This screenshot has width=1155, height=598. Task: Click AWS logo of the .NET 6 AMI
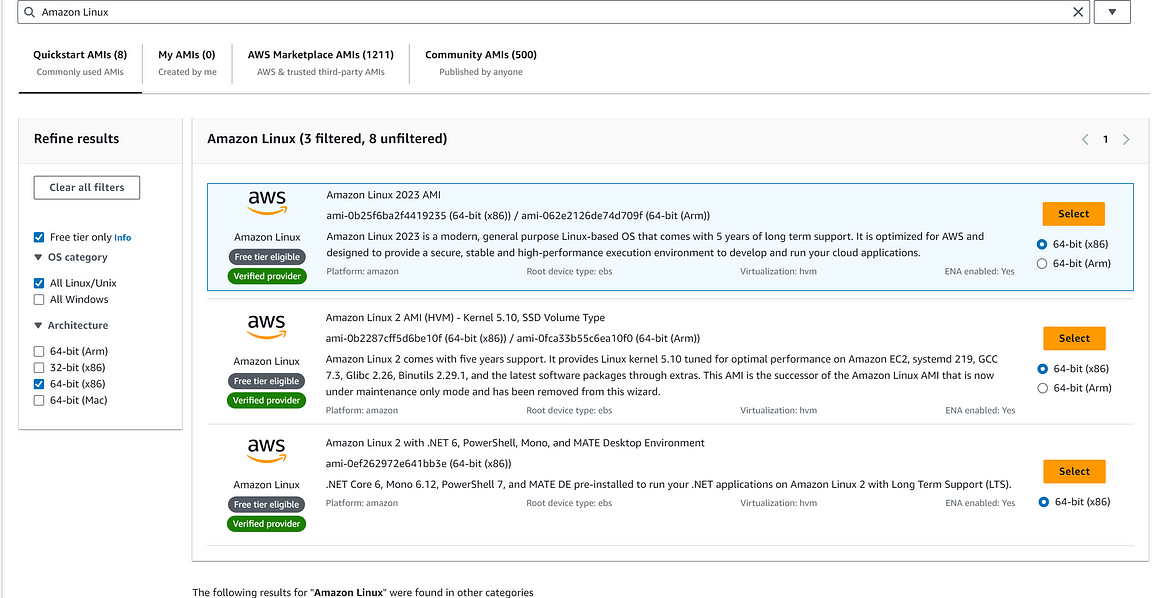(267, 450)
